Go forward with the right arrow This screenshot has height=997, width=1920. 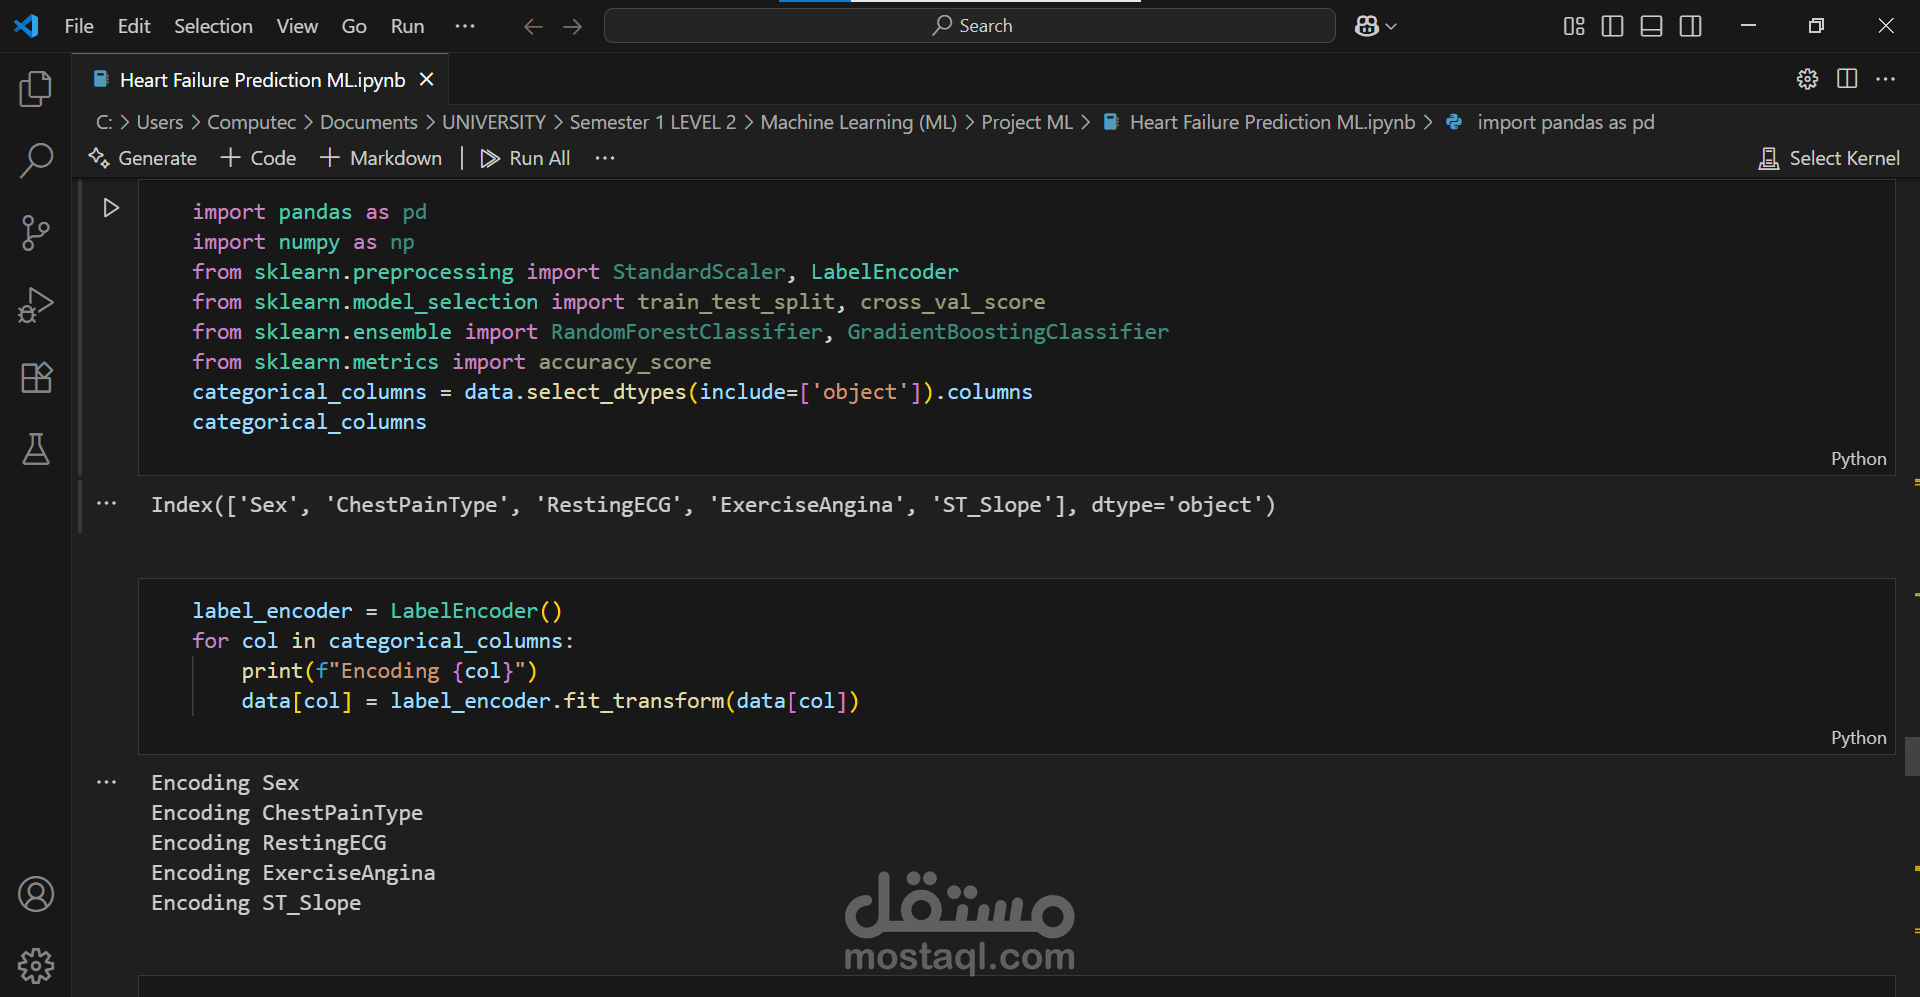tap(572, 26)
